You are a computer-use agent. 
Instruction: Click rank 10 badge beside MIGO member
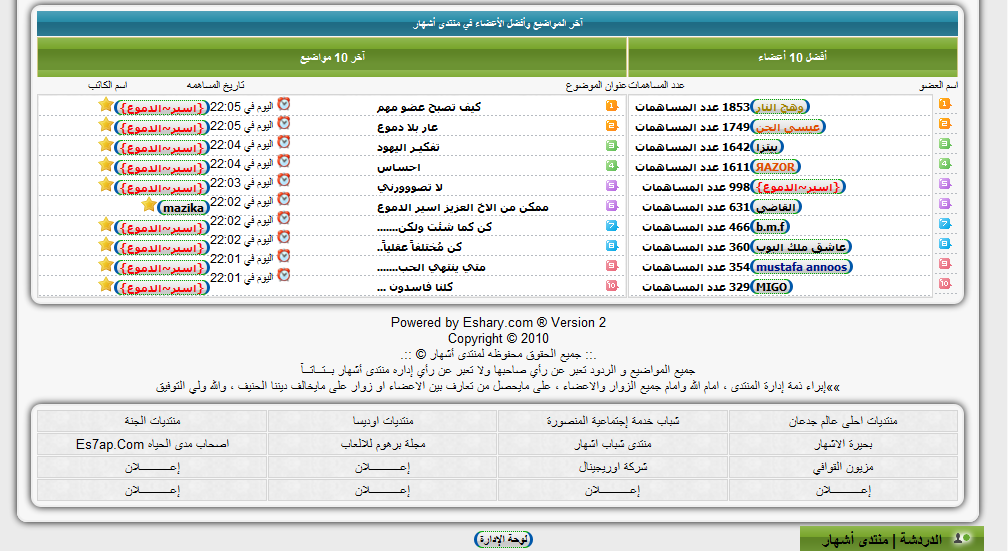pyautogui.click(x=944, y=284)
